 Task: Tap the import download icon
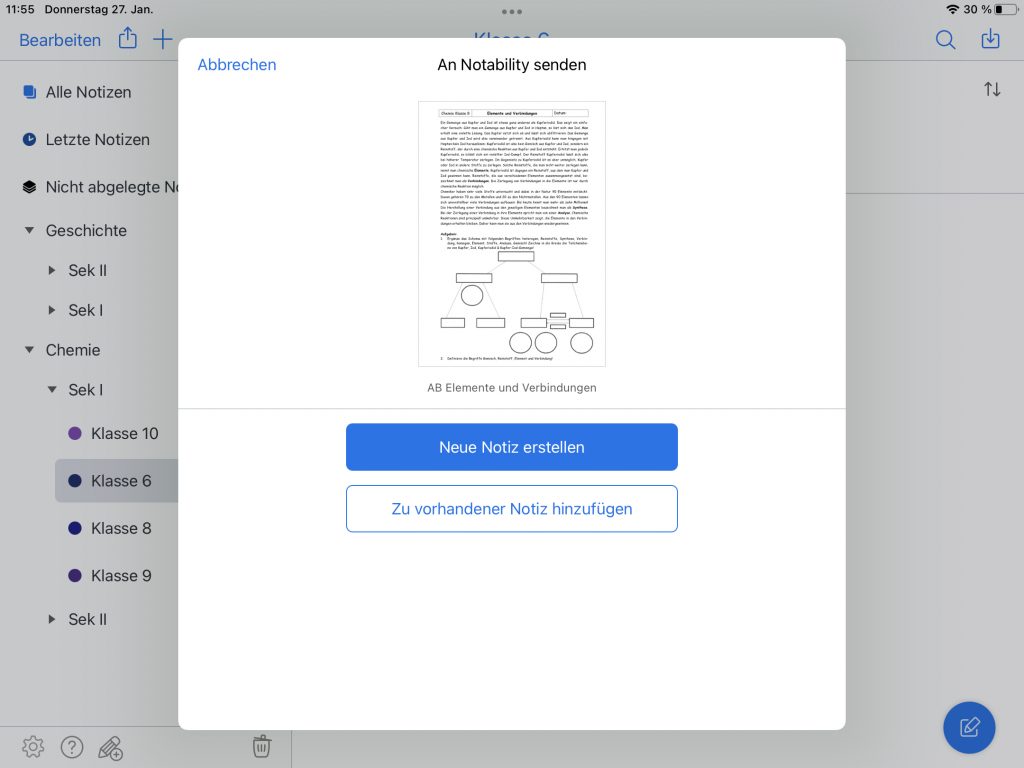(x=990, y=40)
